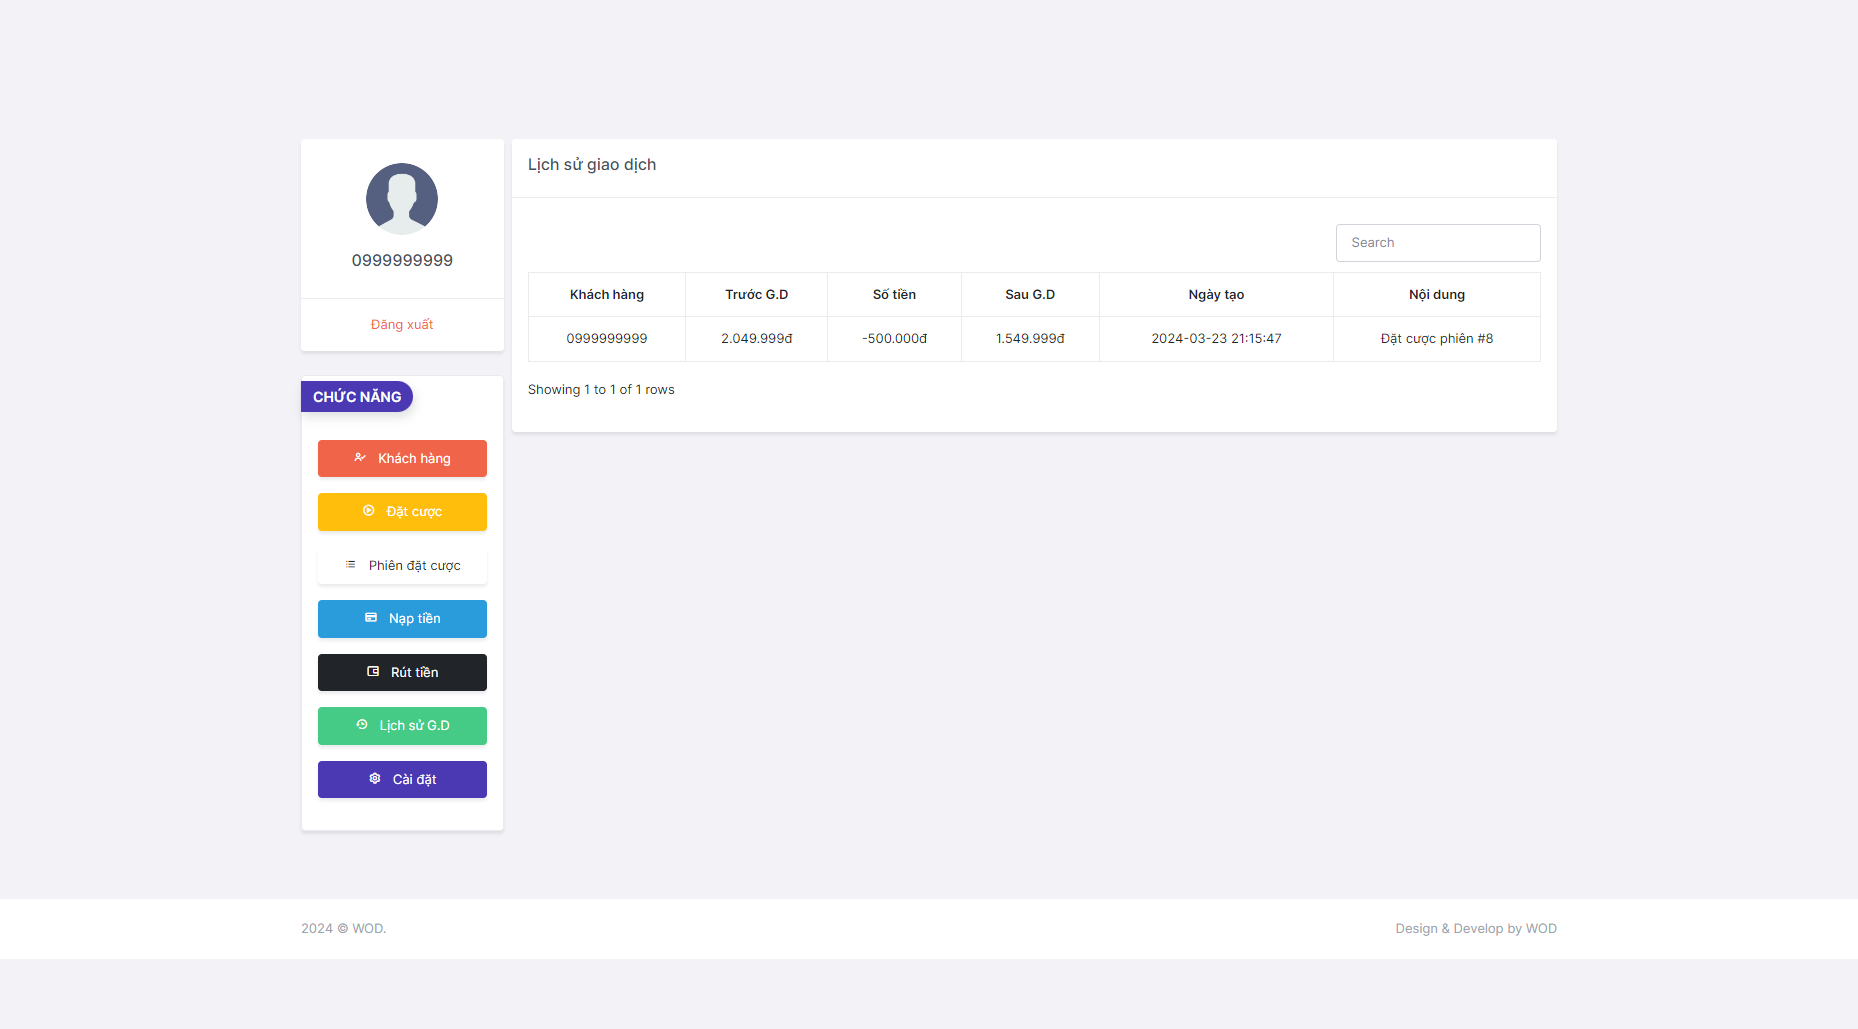Click the play icon on Đặt cược
Viewport: 1858px width, 1029px height.
point(369,511)
